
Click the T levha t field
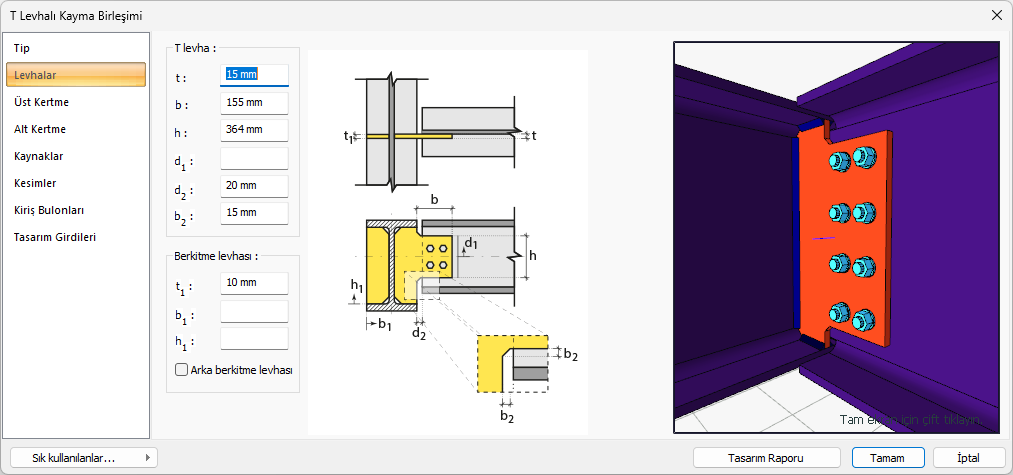255,75
